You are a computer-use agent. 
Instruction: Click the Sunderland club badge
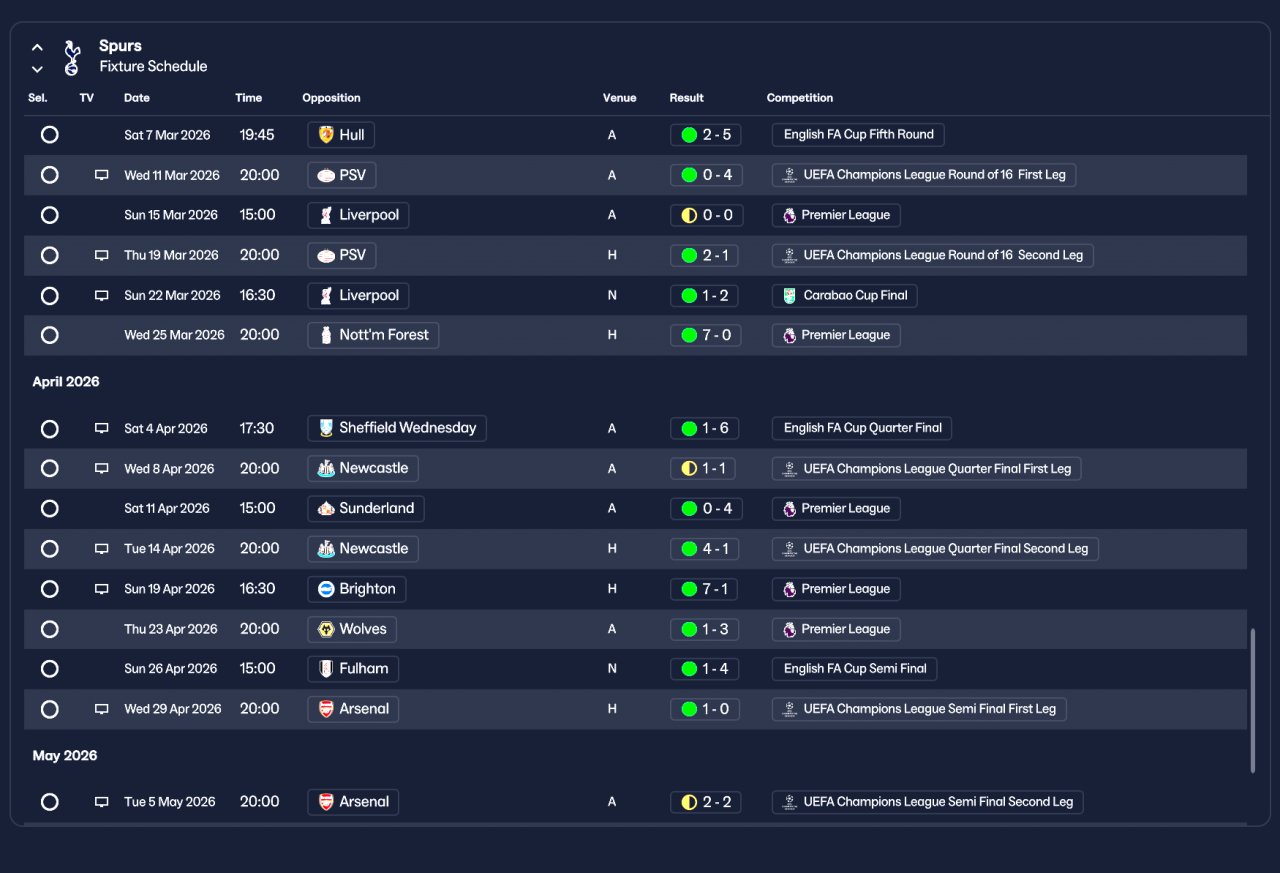point(325,508)
